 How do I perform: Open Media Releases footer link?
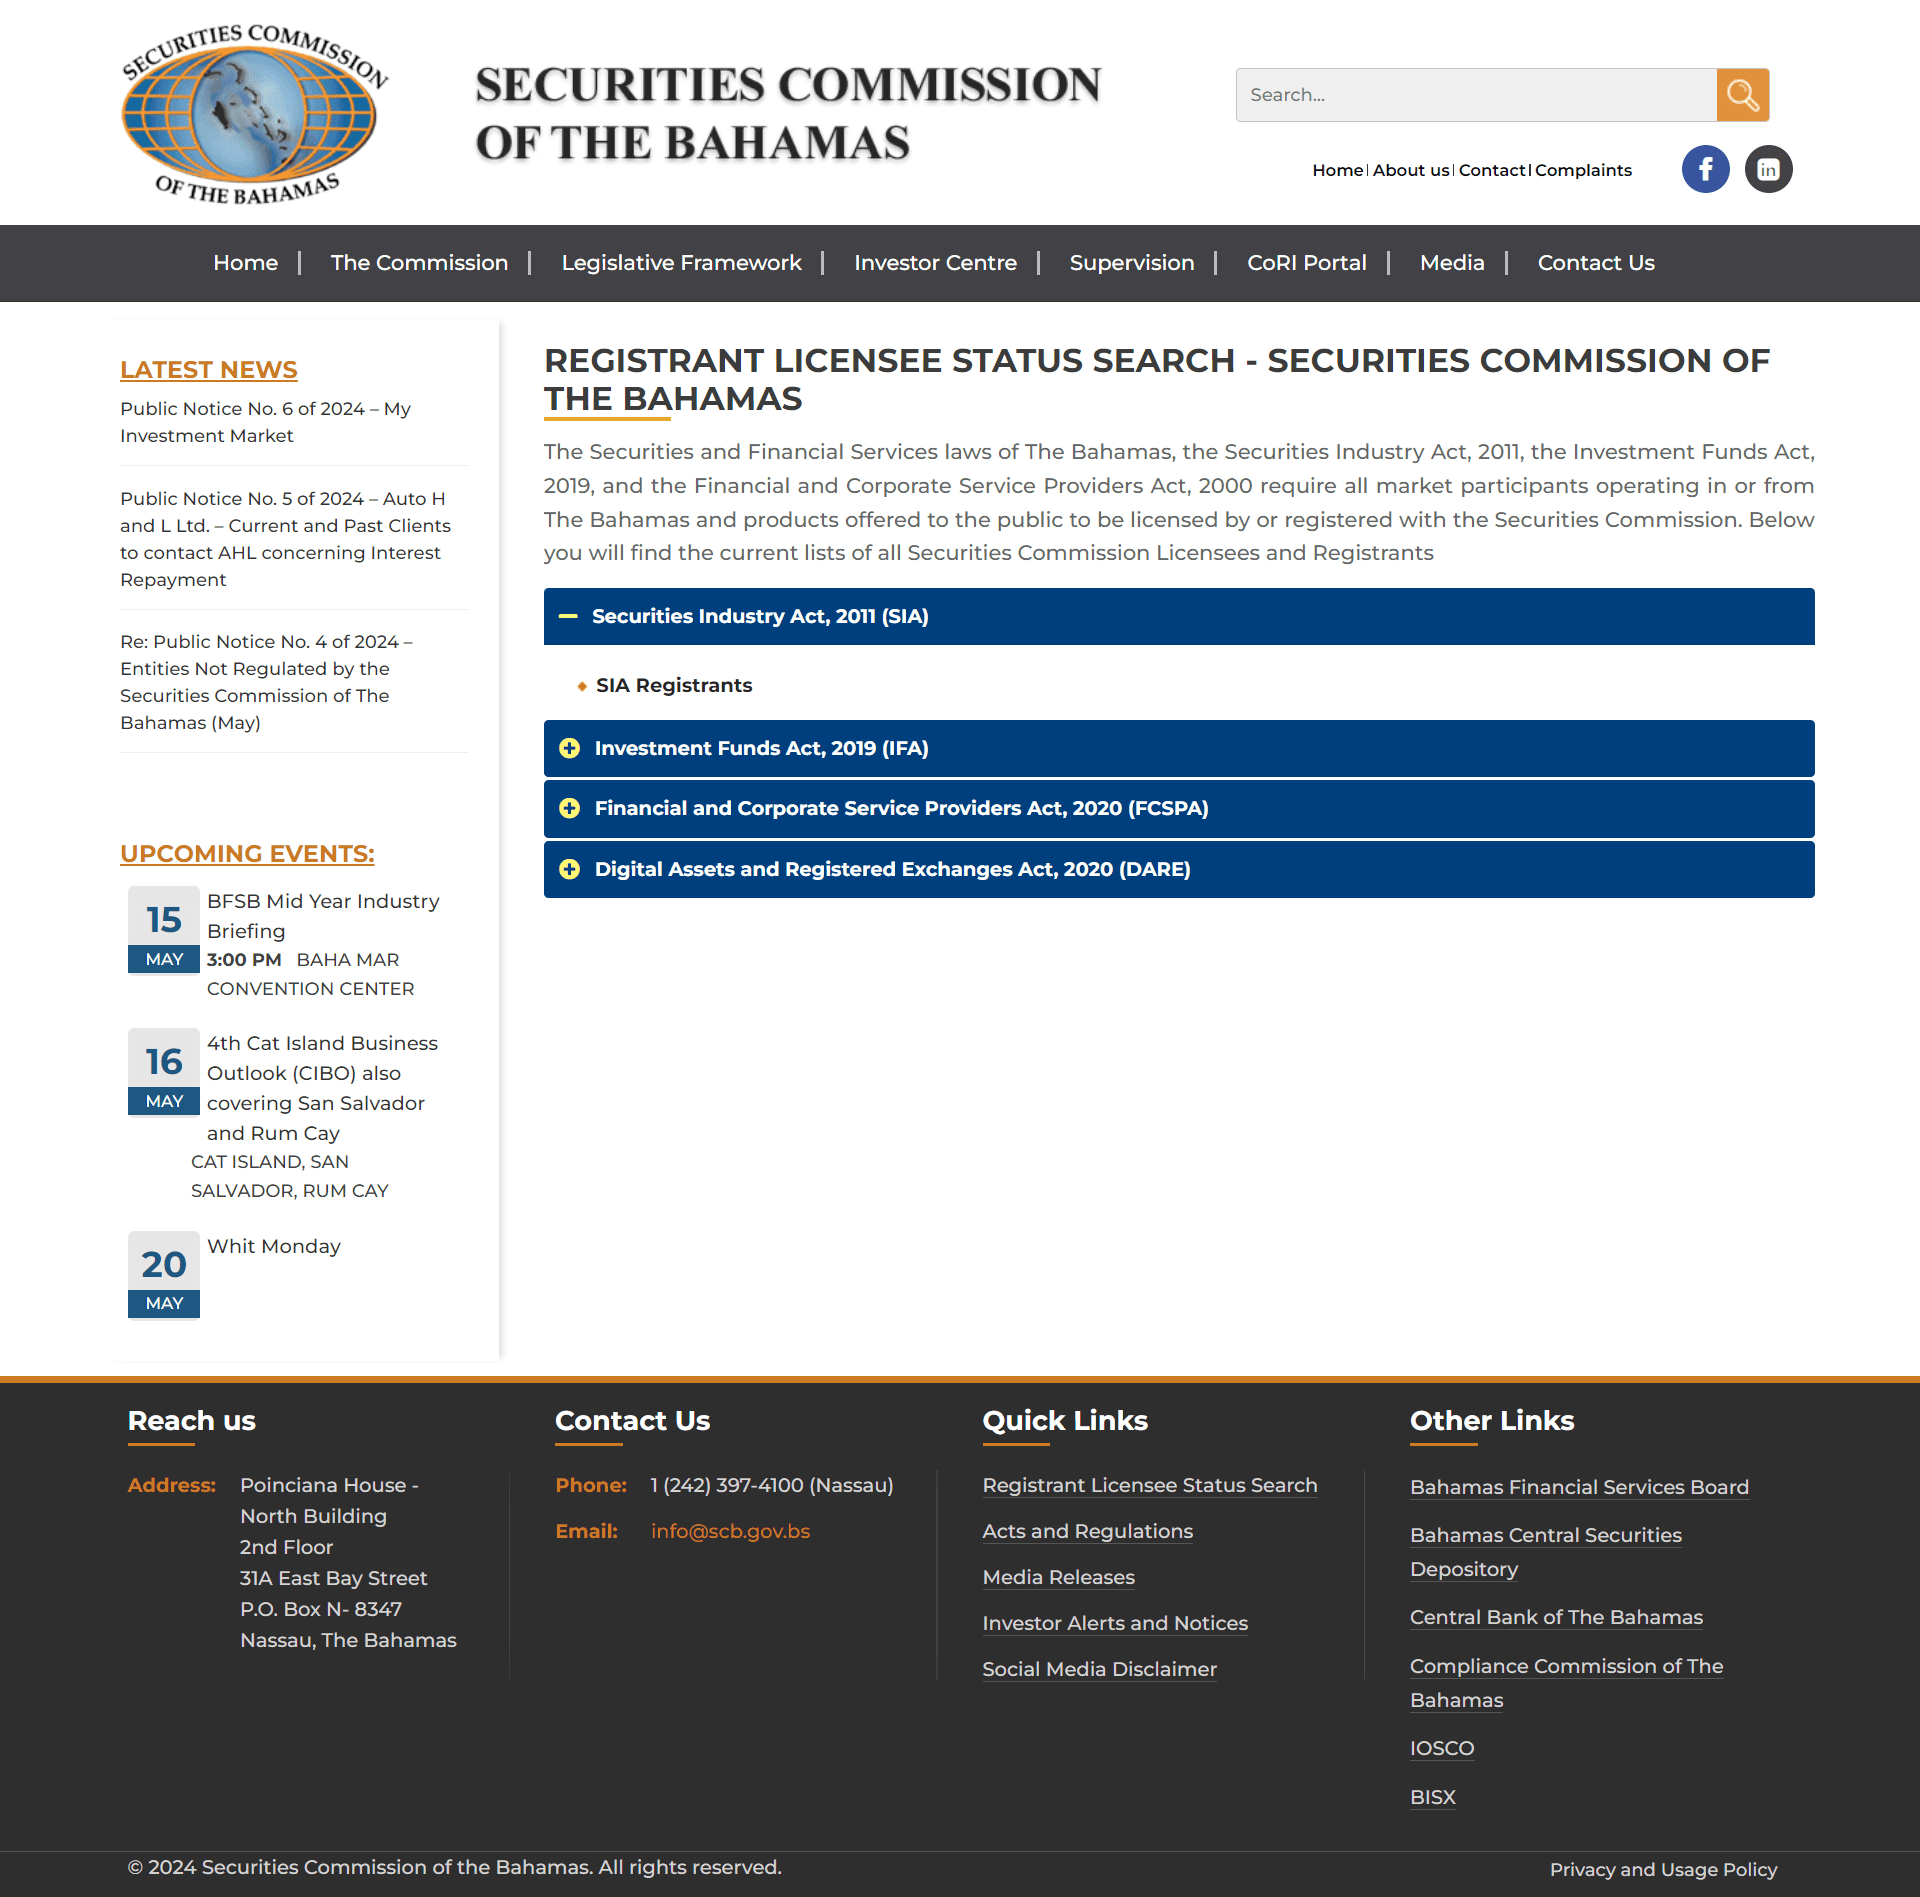(1058, 1577)
